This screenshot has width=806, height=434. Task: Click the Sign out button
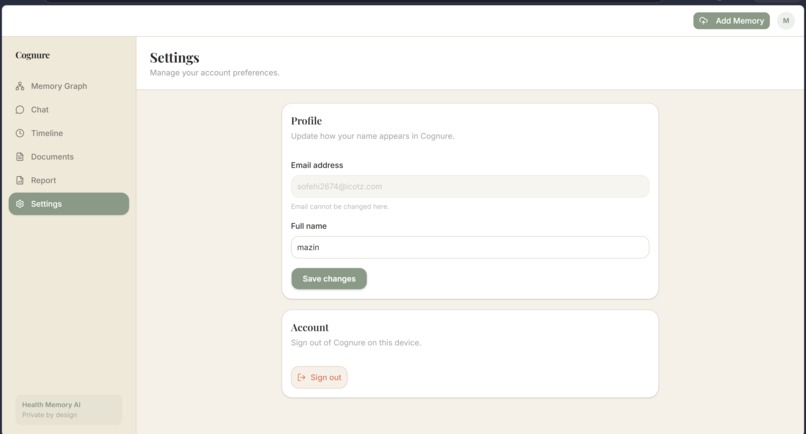(319, 377)
